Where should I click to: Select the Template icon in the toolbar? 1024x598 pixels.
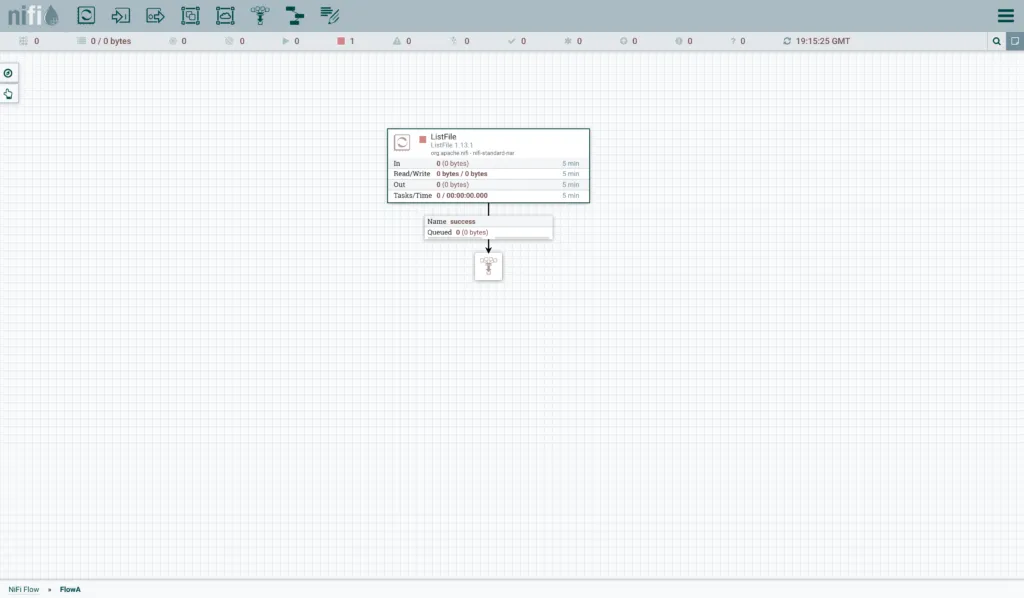coord(294,15)
